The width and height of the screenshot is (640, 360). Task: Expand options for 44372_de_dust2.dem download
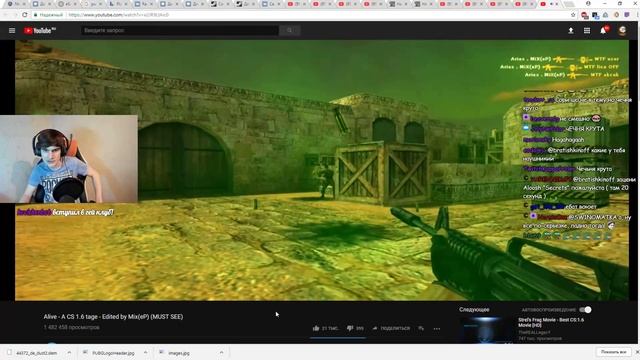click(x=69, y=353)
